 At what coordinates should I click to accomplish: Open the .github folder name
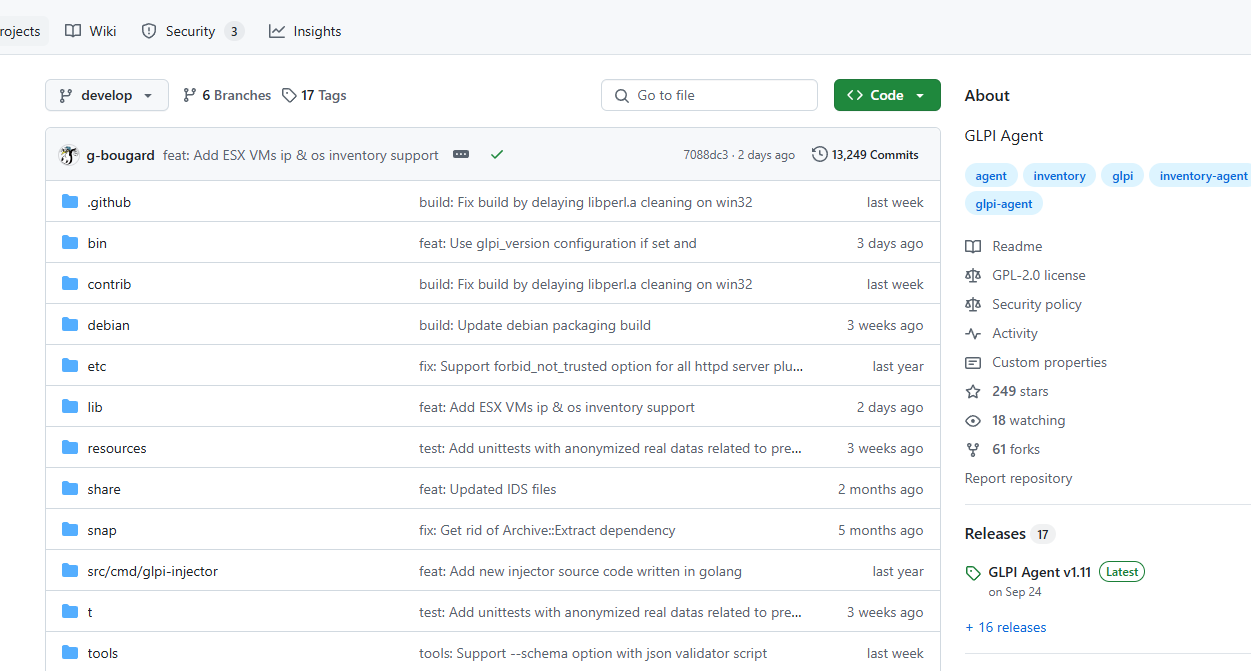(109, 202)
